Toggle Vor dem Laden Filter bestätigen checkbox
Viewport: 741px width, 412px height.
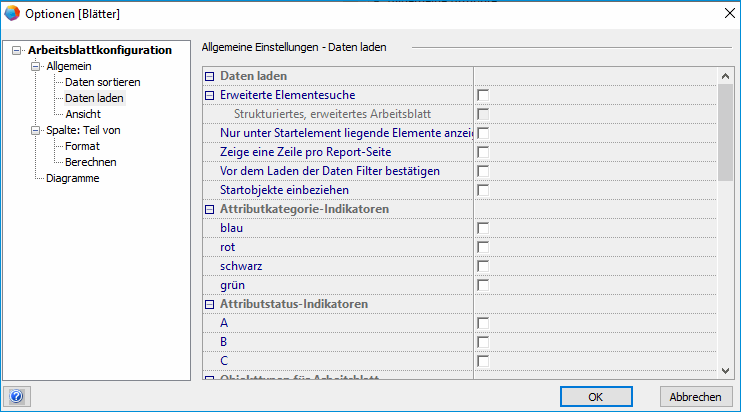click(x=483, y=171)
